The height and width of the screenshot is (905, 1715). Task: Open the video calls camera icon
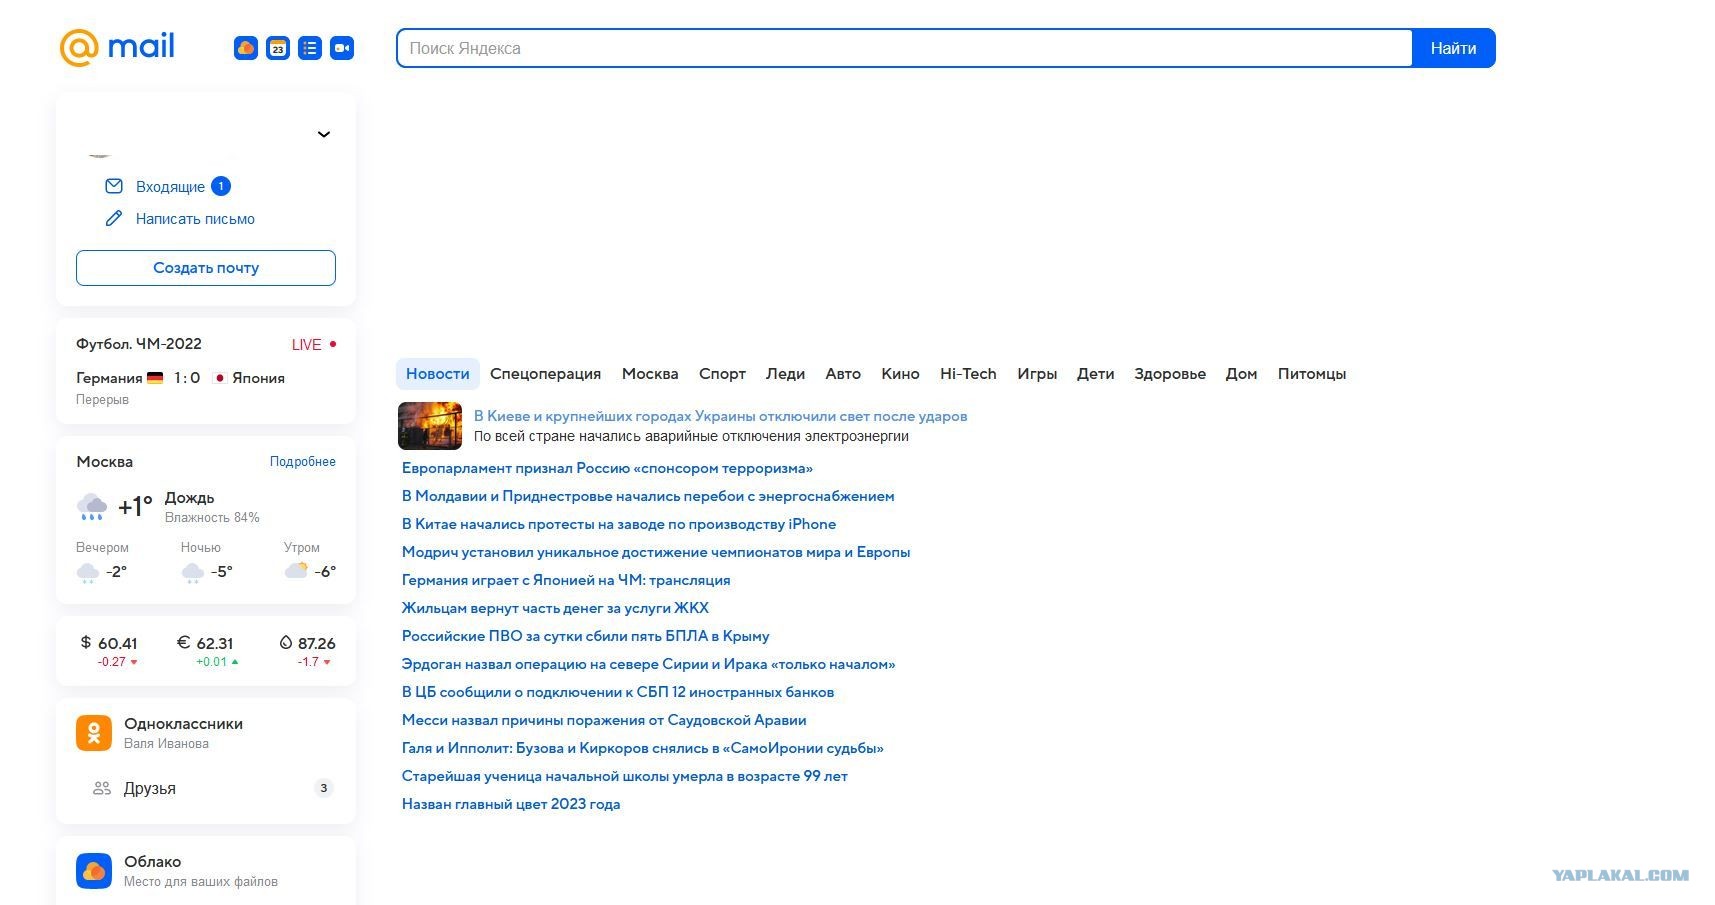pos(342,48)
